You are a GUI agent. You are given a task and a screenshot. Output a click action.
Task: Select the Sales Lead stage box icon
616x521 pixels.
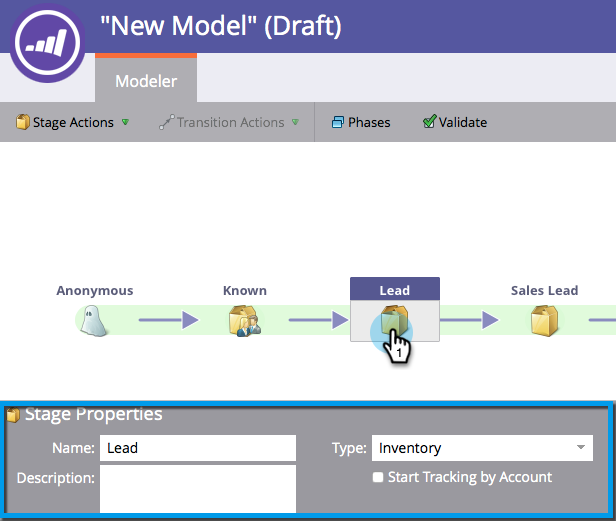(x=544, y=321)
